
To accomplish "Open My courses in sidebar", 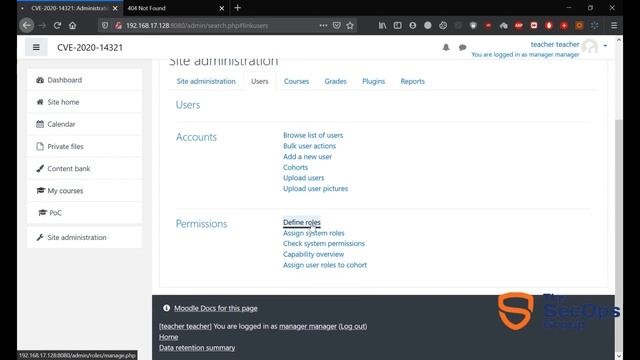I will 85,191.
